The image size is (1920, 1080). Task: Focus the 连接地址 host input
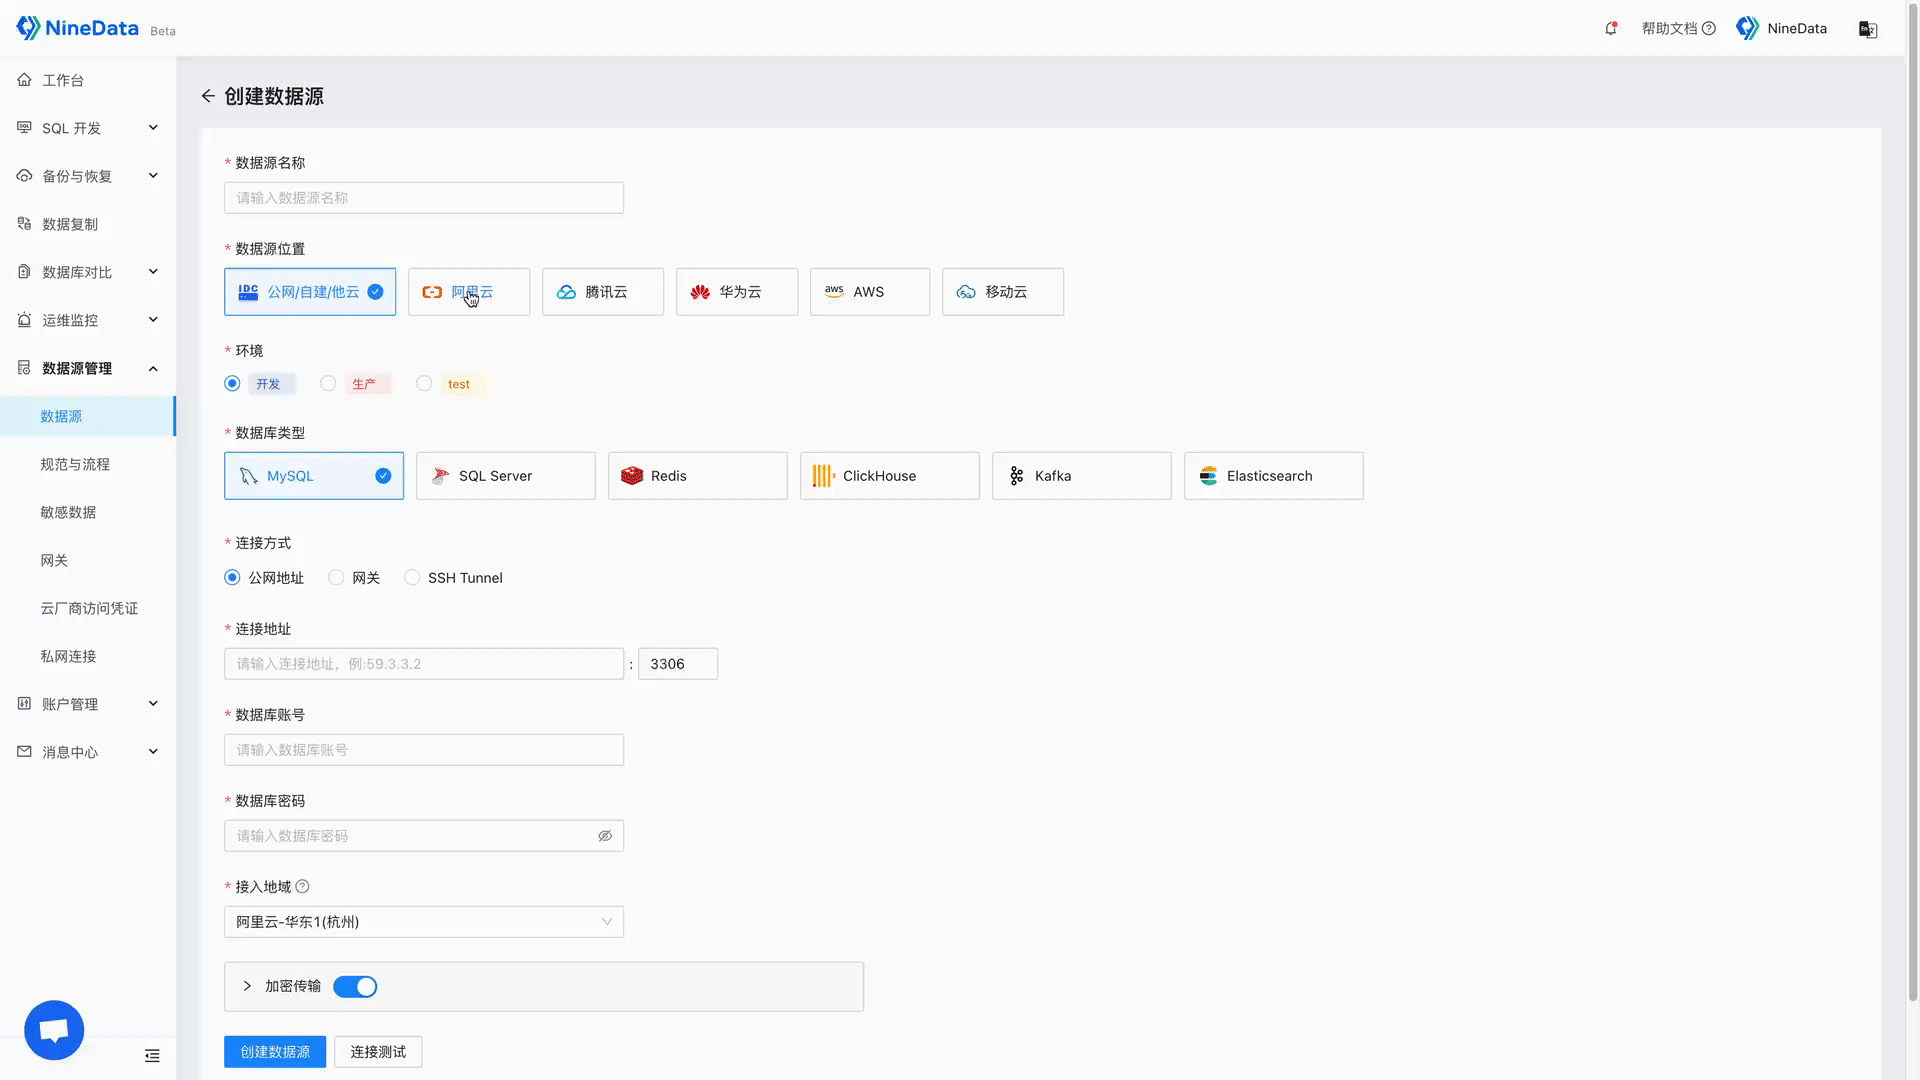click(x=424, y=664)
